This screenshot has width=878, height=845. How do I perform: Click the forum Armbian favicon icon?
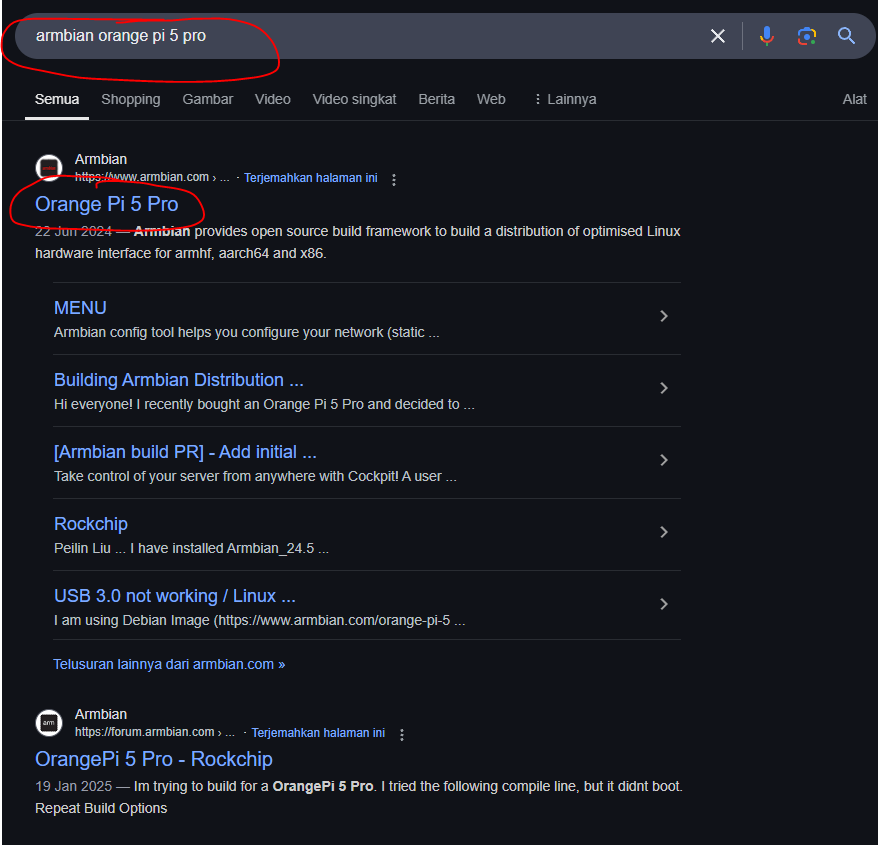[49, 723]
